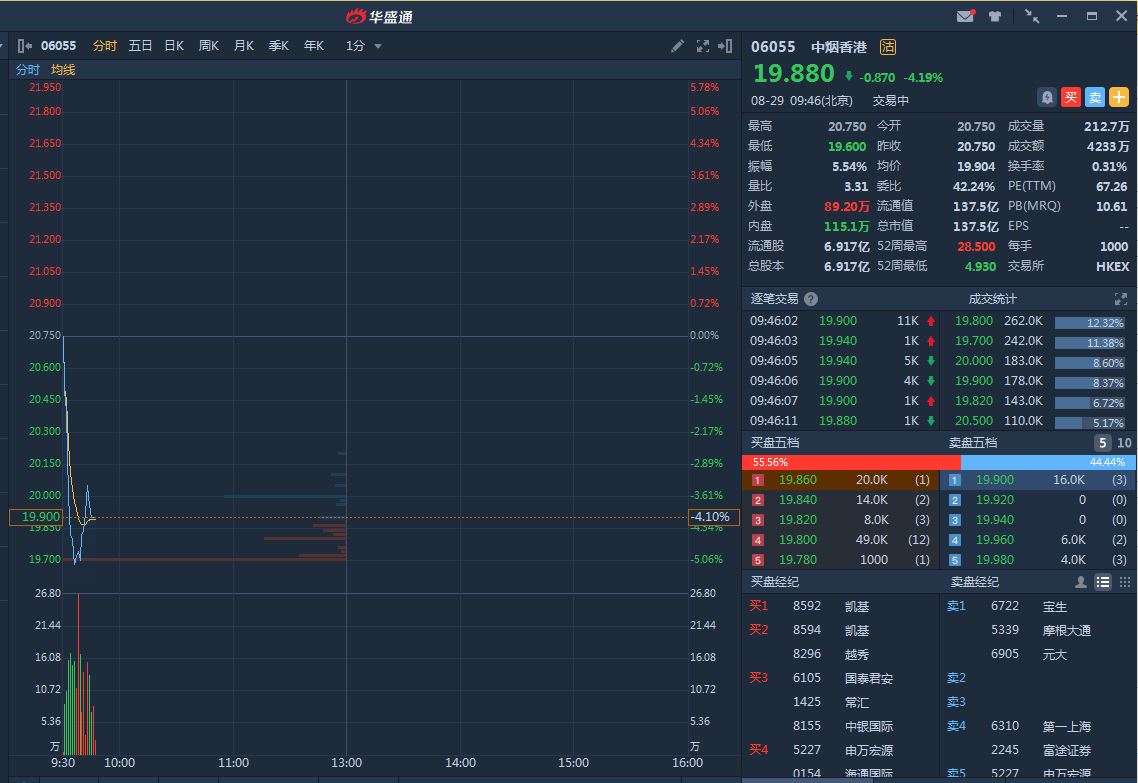
Task: Show 10-level order book
Action: [x=1124, y=443]
